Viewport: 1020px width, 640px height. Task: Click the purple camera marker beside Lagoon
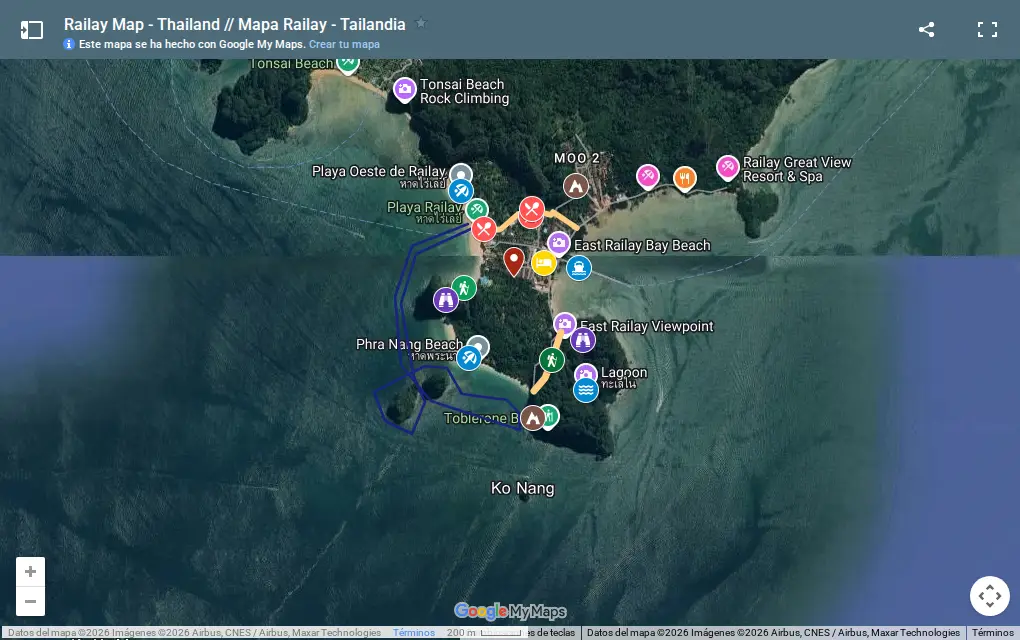click(x=585, y=373)
